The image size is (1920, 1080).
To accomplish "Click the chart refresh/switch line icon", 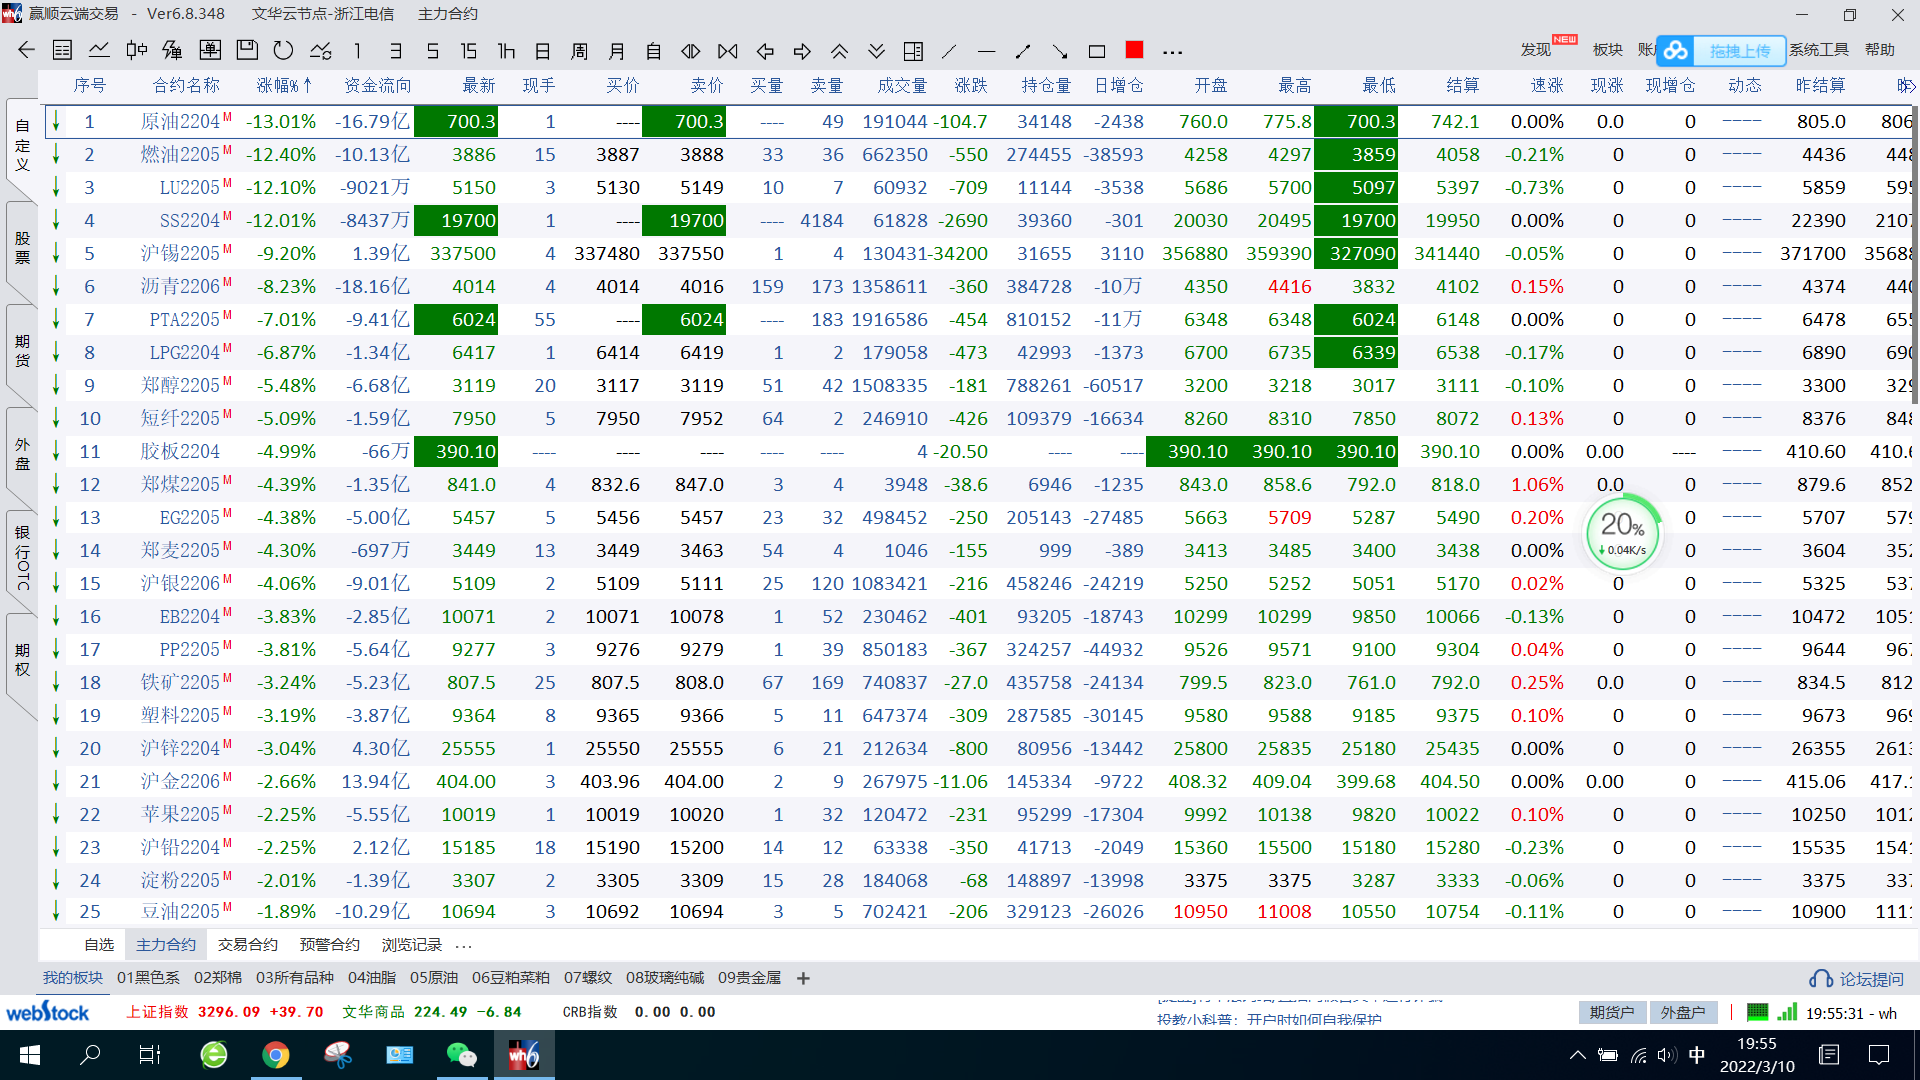I will (x=321, y=50).
